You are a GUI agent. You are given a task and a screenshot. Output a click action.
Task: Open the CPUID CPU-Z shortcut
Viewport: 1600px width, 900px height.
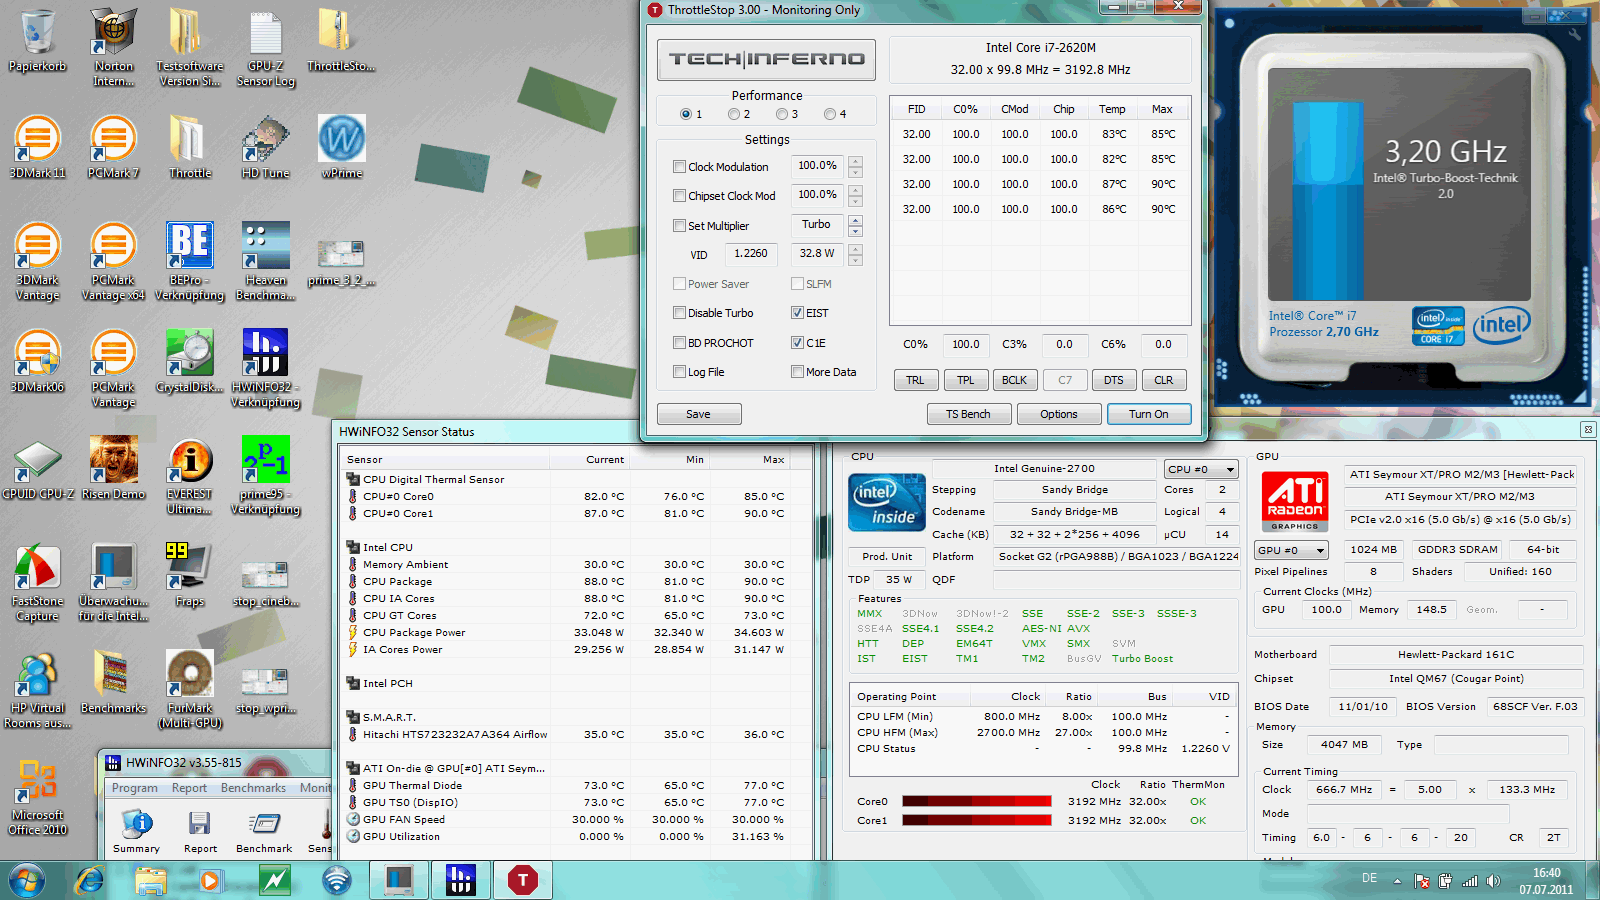(37, 468)
